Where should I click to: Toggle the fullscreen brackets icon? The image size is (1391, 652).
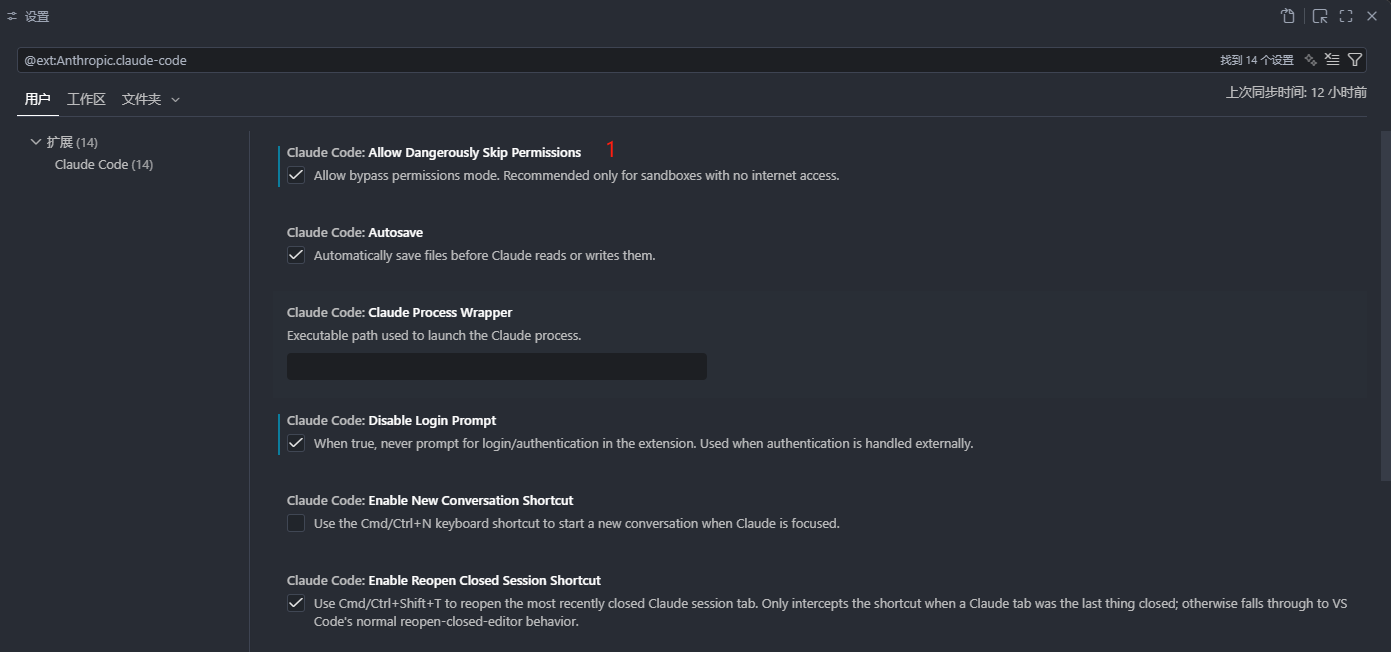1346,16
